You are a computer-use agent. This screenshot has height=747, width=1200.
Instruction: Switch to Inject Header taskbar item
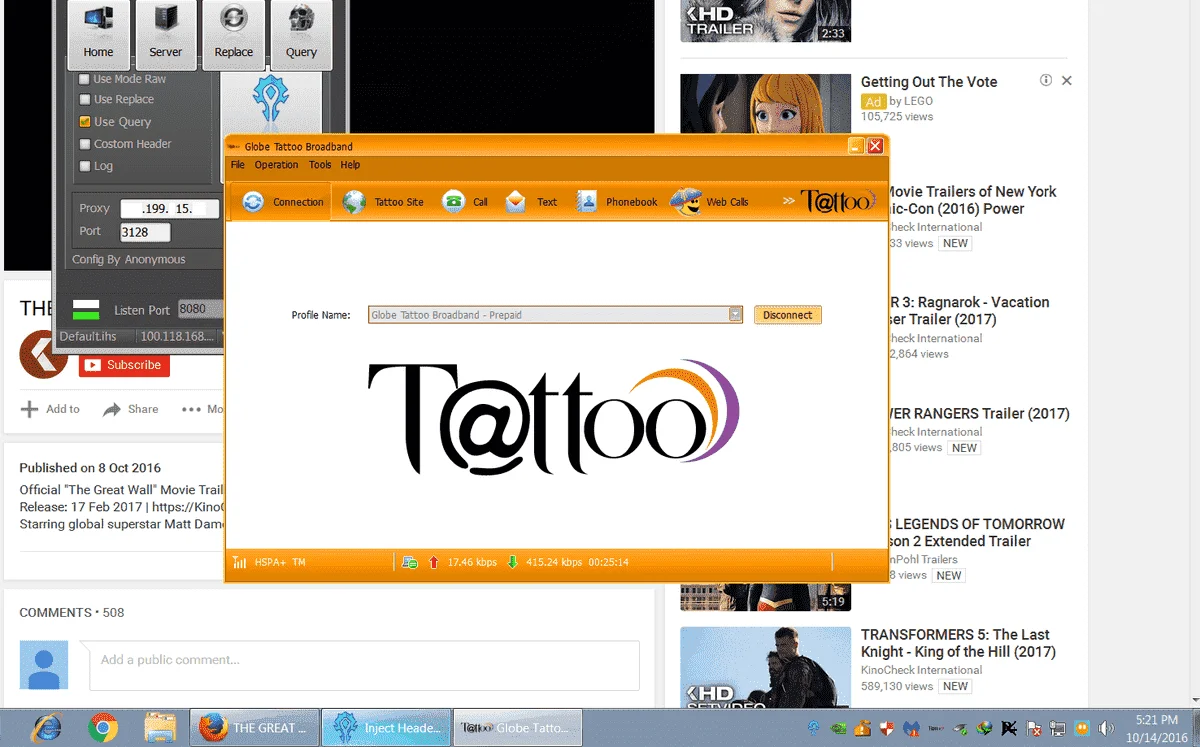[x=386, y=728]
